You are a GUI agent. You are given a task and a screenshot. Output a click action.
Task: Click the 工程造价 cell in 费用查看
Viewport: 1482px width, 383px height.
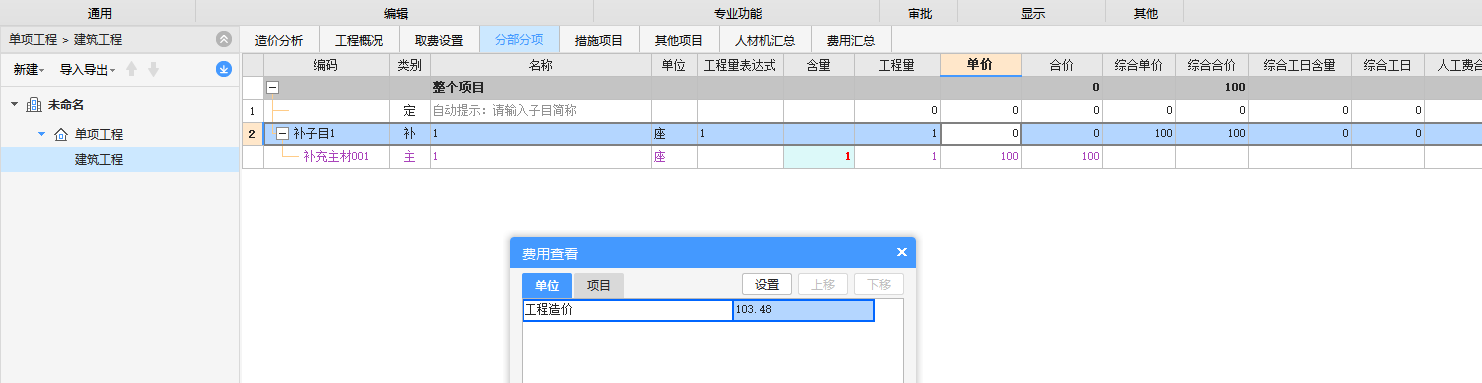pos(628,310)
